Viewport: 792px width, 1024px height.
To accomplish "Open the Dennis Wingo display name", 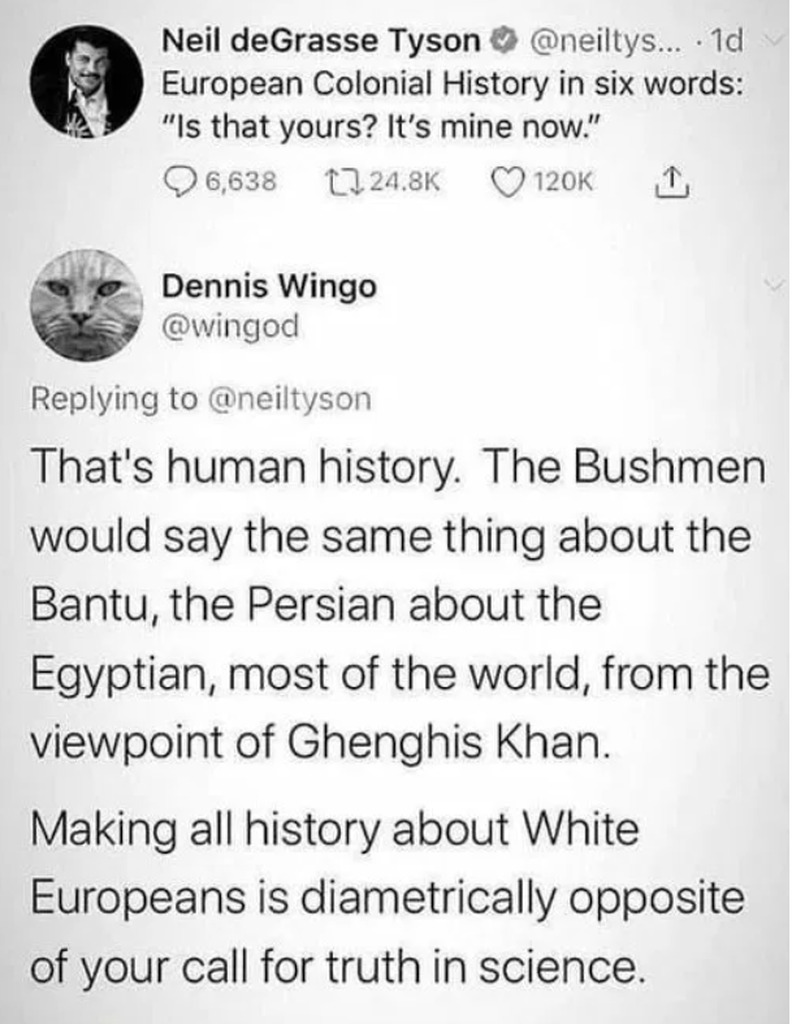I will (270, 286).
